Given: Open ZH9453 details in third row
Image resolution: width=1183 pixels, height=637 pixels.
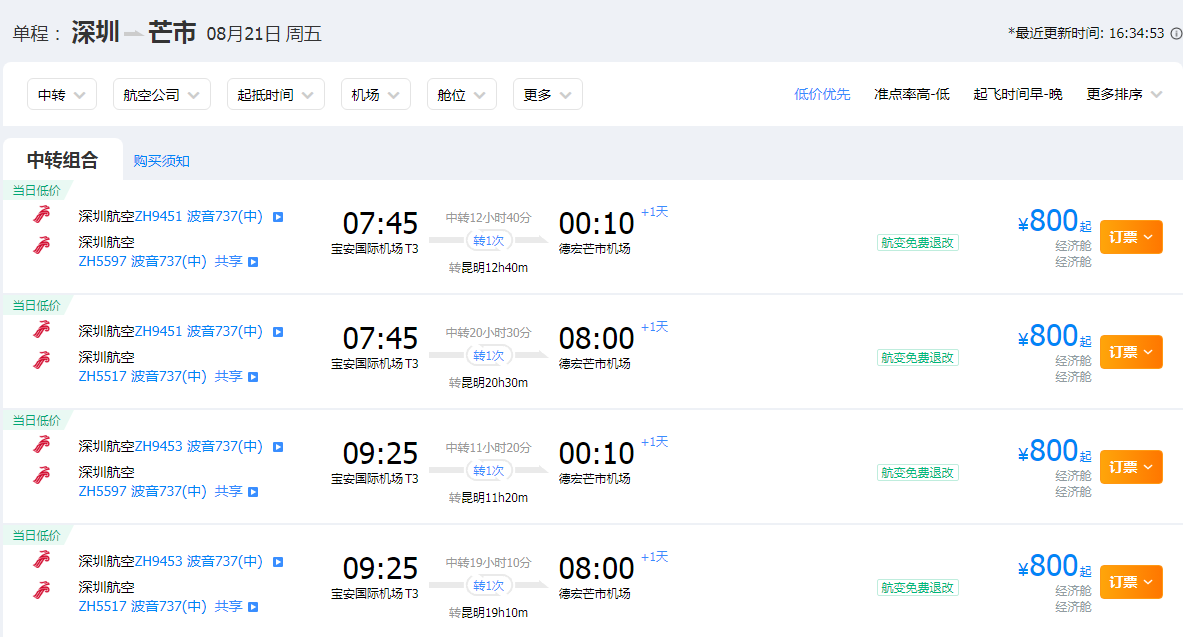Looking at the screenshot, I should pyautogui.click(x=198, y=446).
